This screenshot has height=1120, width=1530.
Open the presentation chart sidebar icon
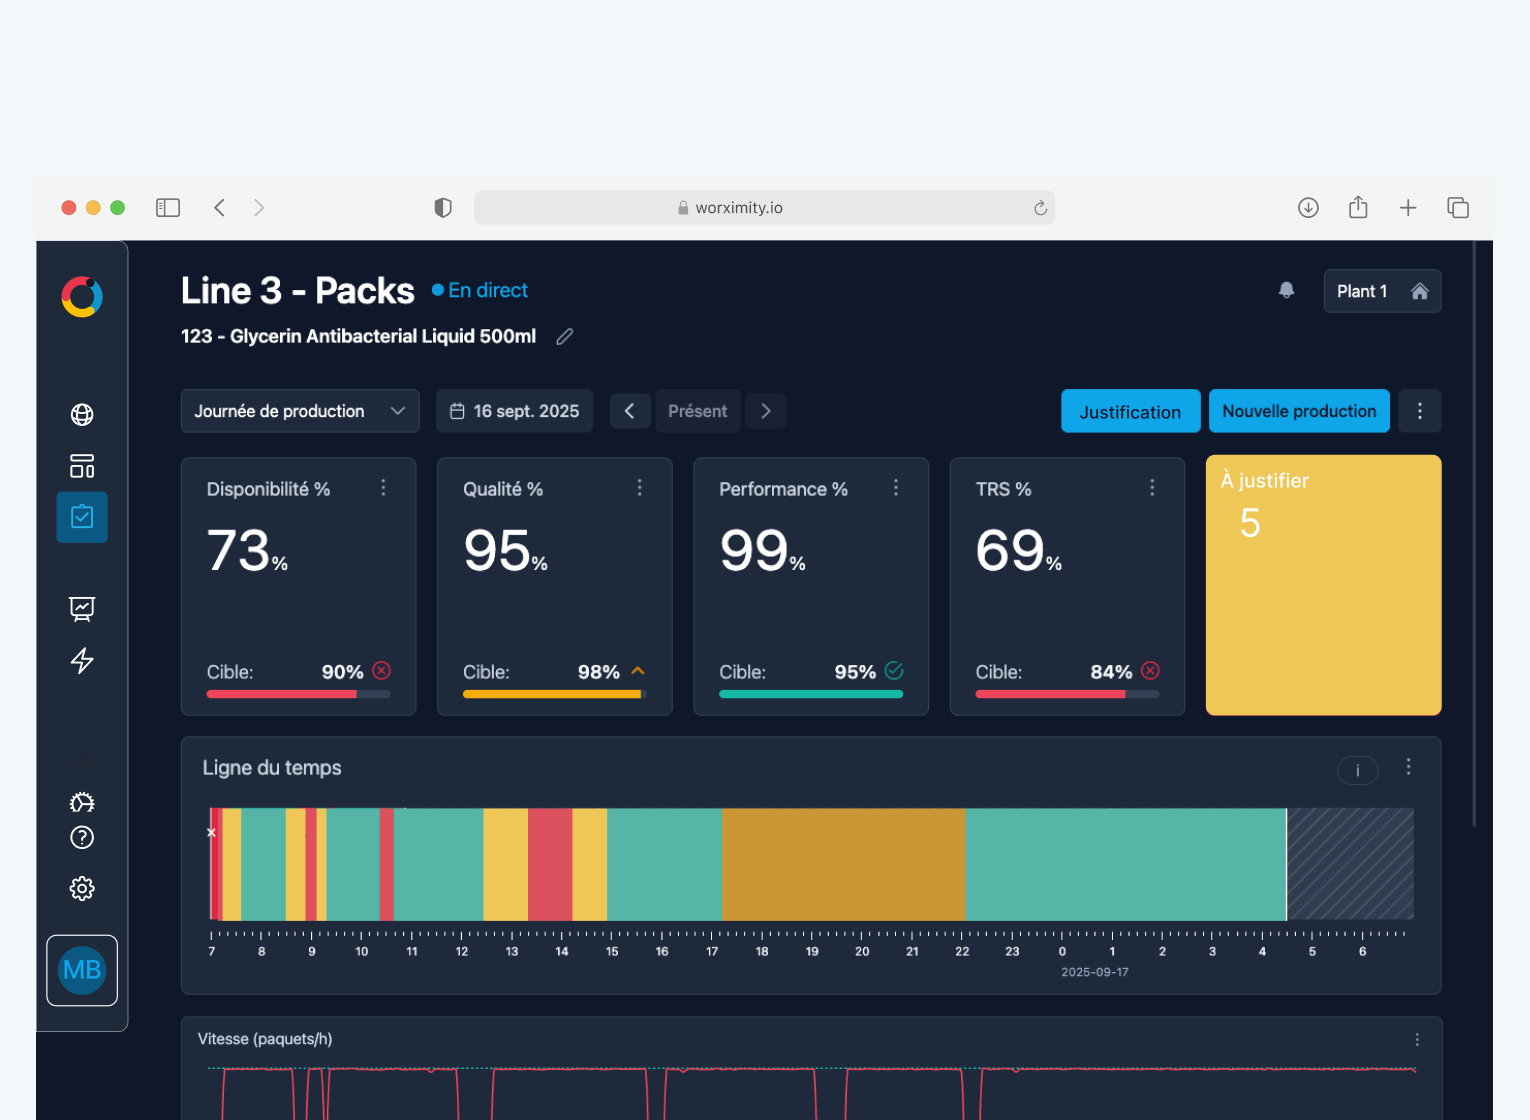82,608
